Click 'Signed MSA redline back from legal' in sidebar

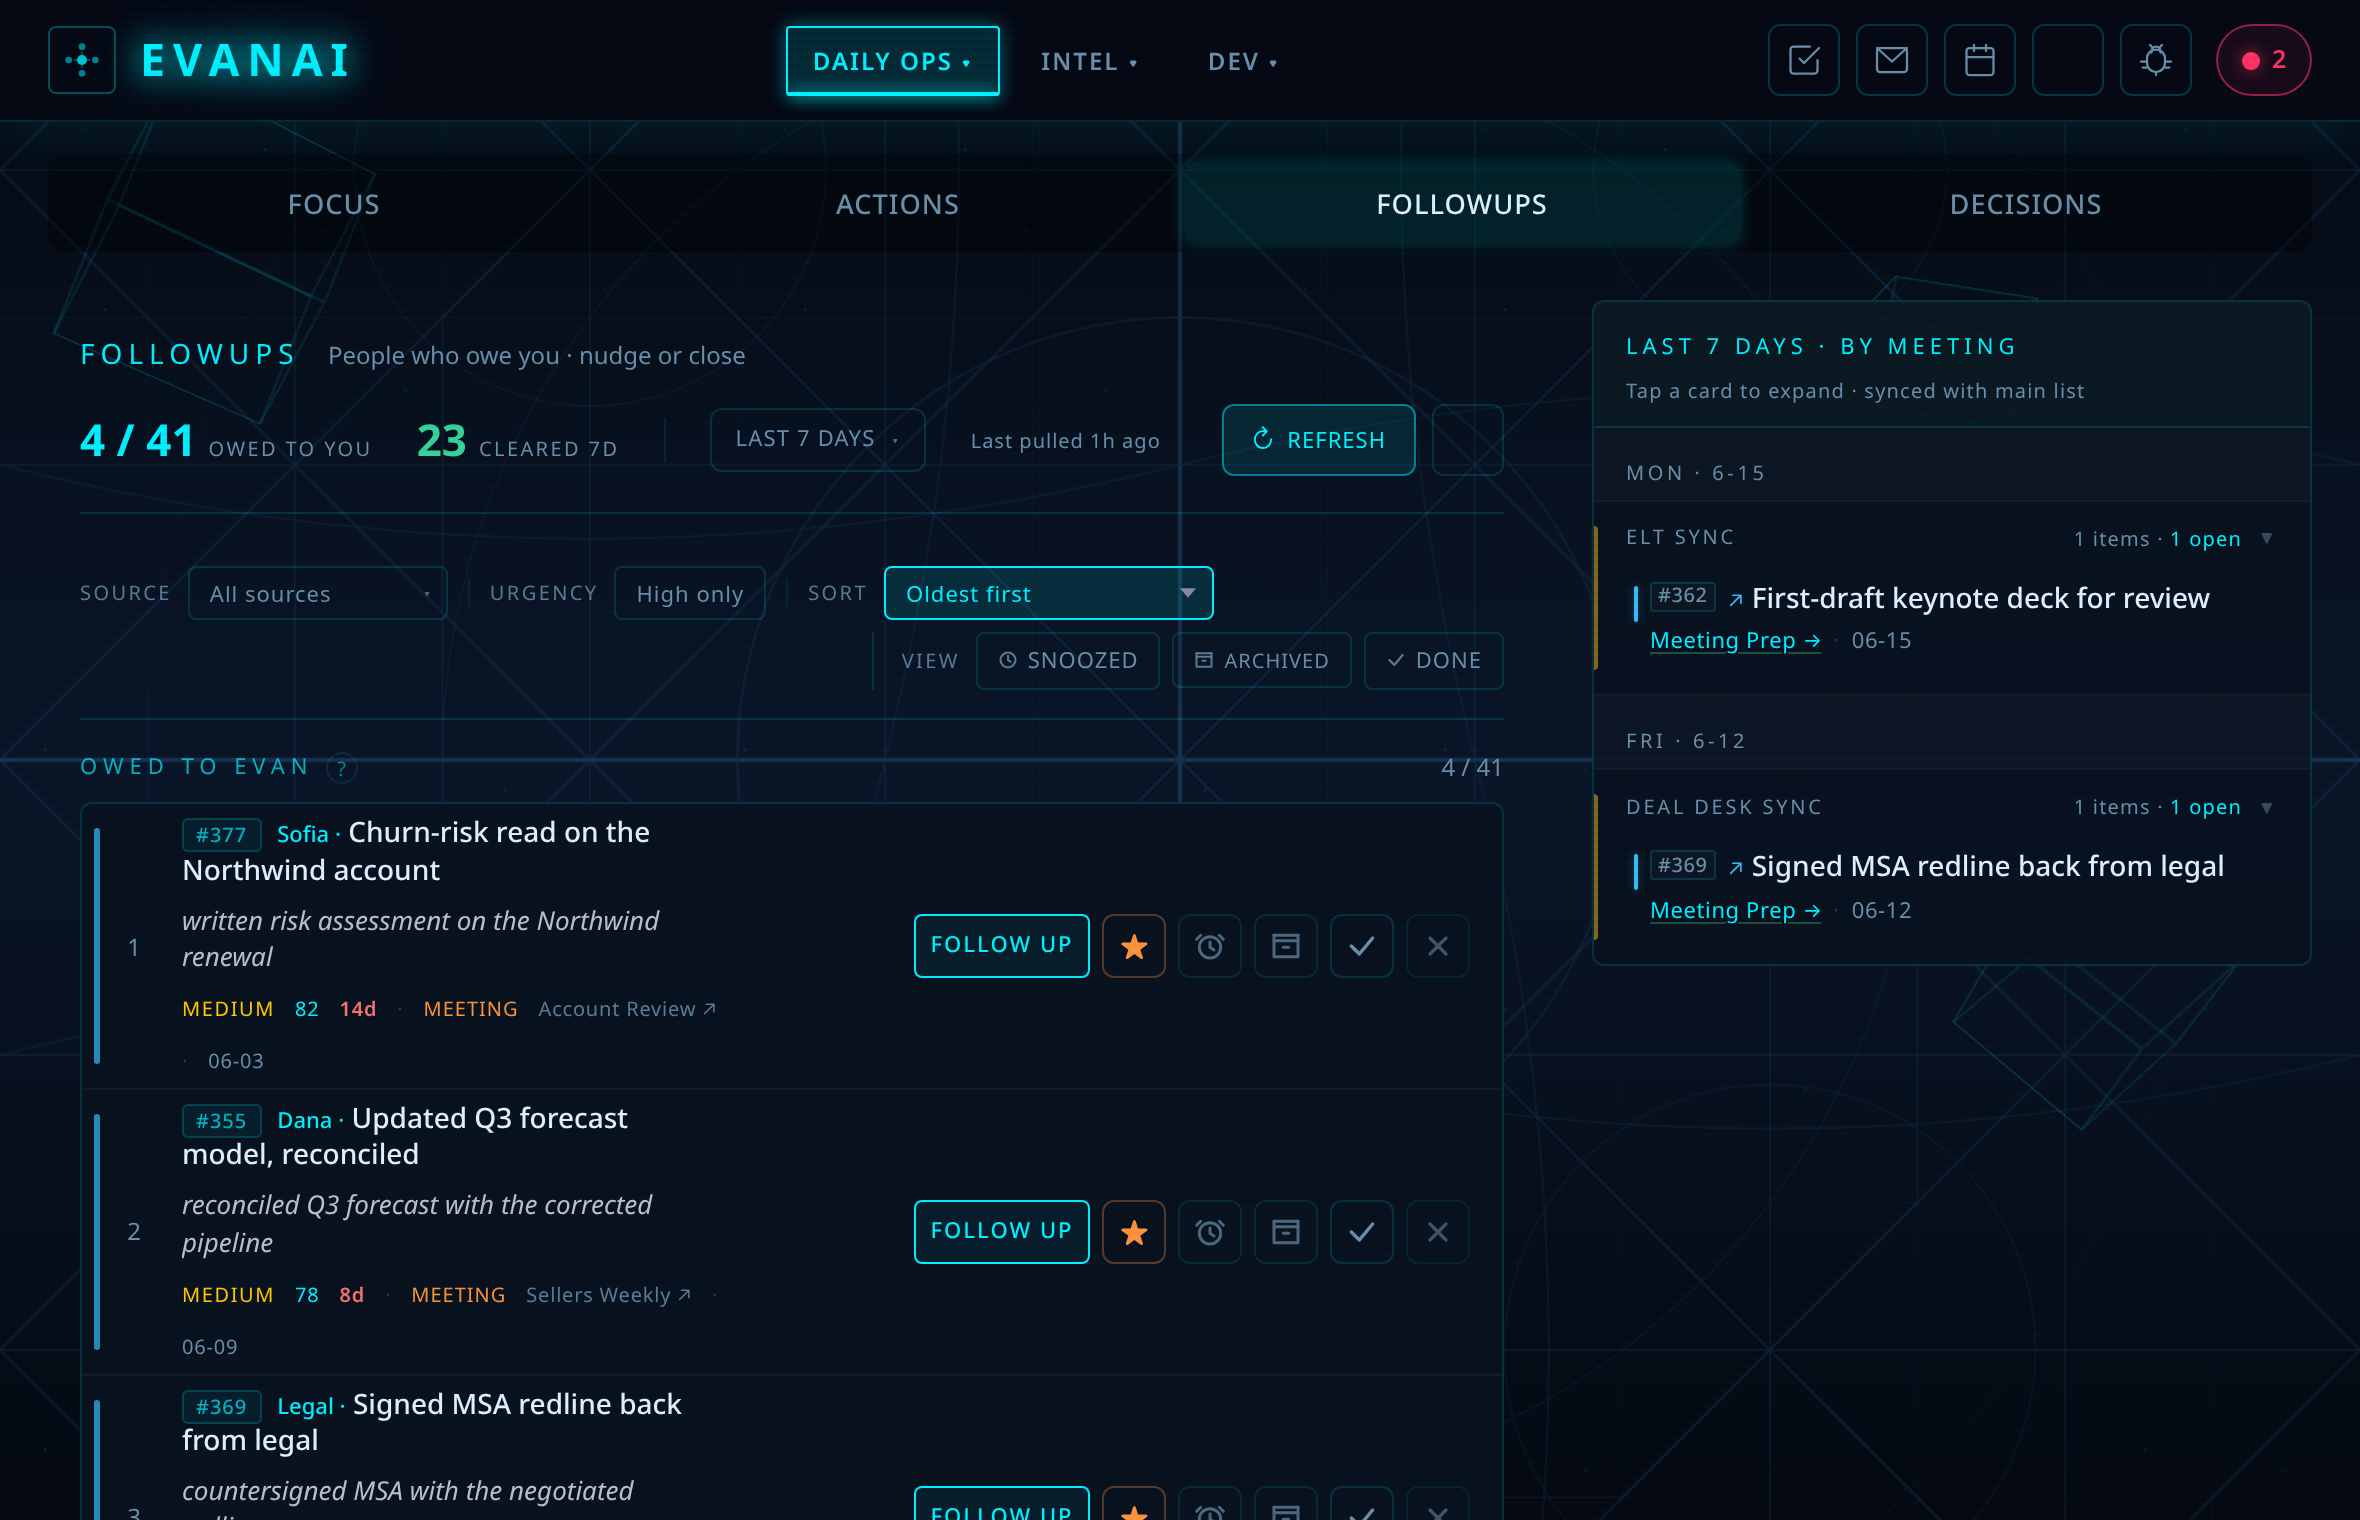click(x=1987, y=866)
